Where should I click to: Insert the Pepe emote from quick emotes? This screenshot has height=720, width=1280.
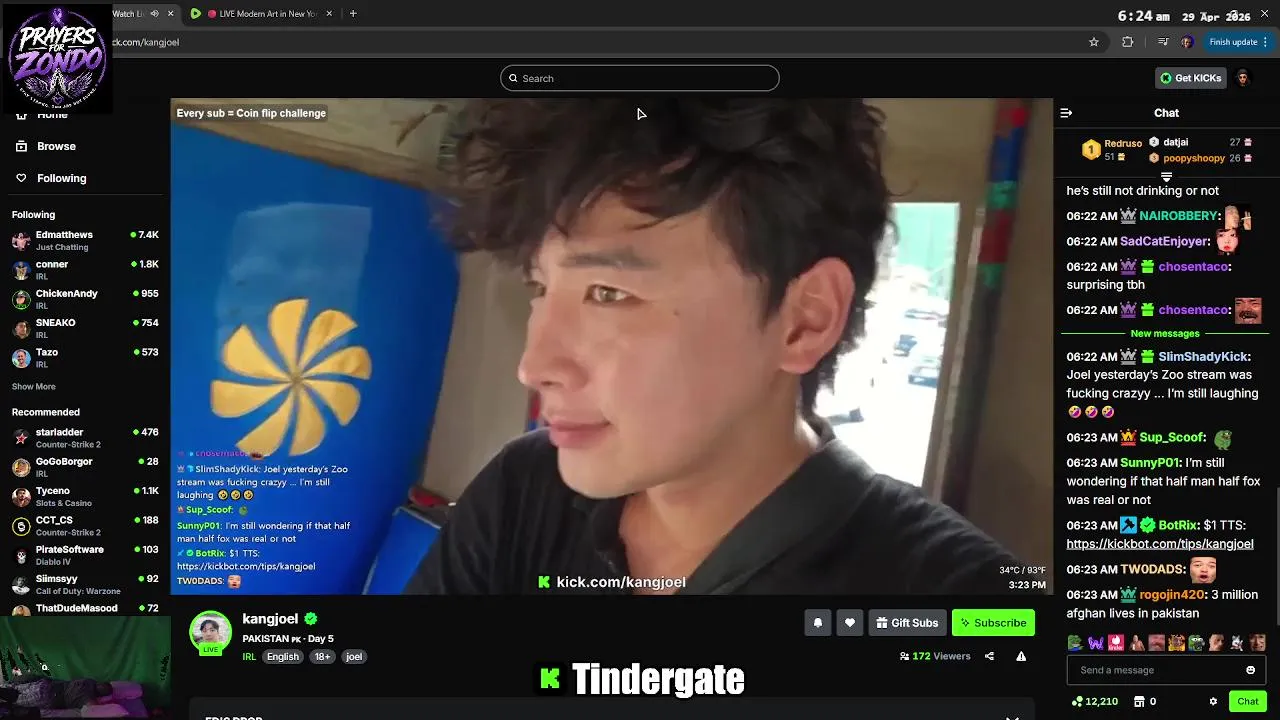tap(1074, 643)
